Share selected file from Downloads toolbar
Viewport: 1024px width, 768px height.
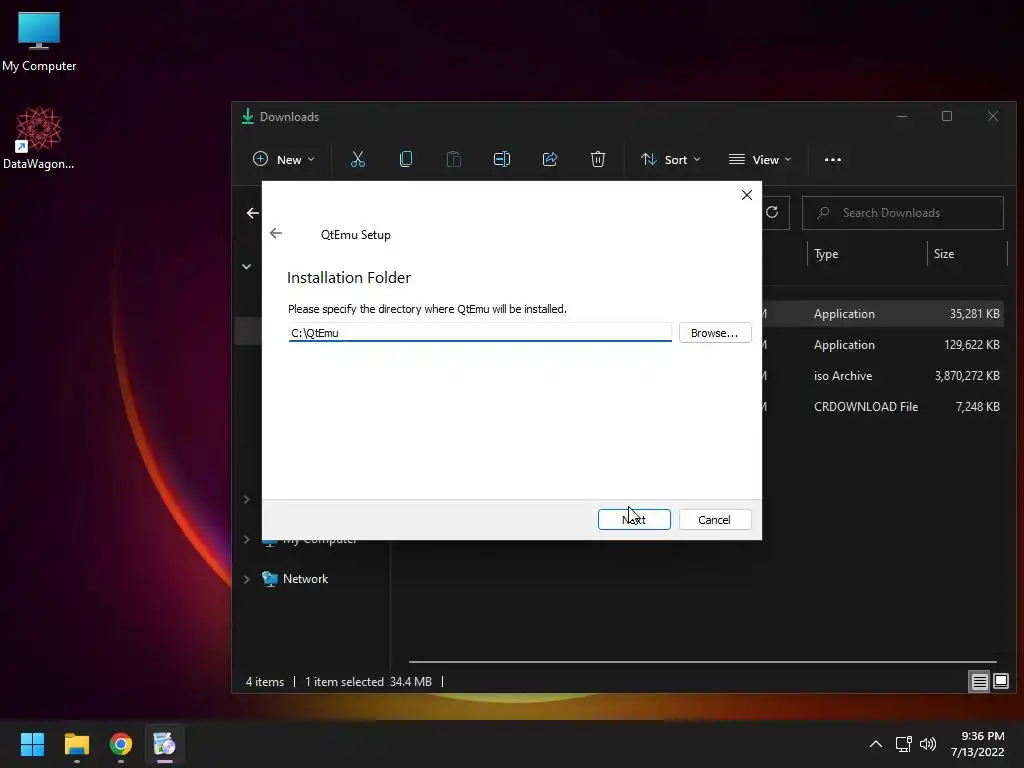(550, 159)
